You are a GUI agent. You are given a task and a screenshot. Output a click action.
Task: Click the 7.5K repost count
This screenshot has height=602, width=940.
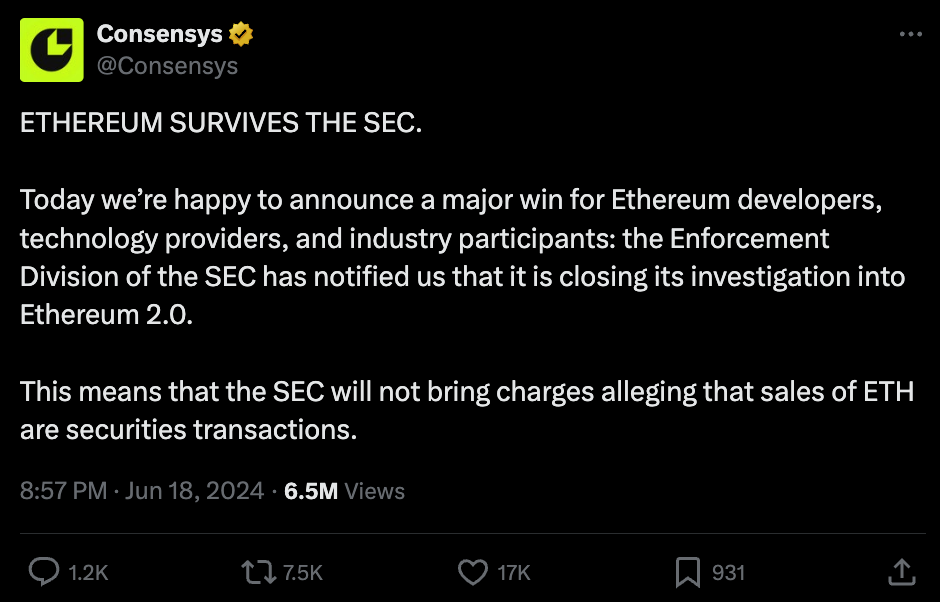(303, 573)
